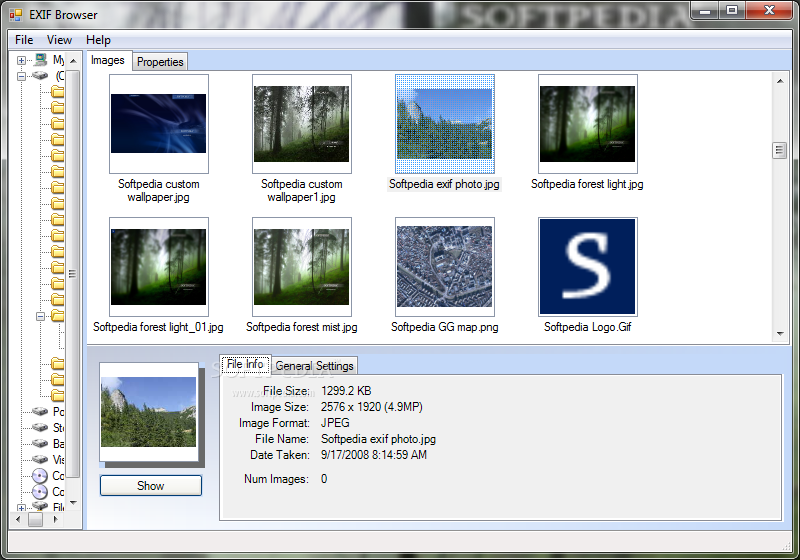Image resolution: width=800 pixels, height=560 pixels.
Task: Click the Show button
Action: click(x=151, y=486)
